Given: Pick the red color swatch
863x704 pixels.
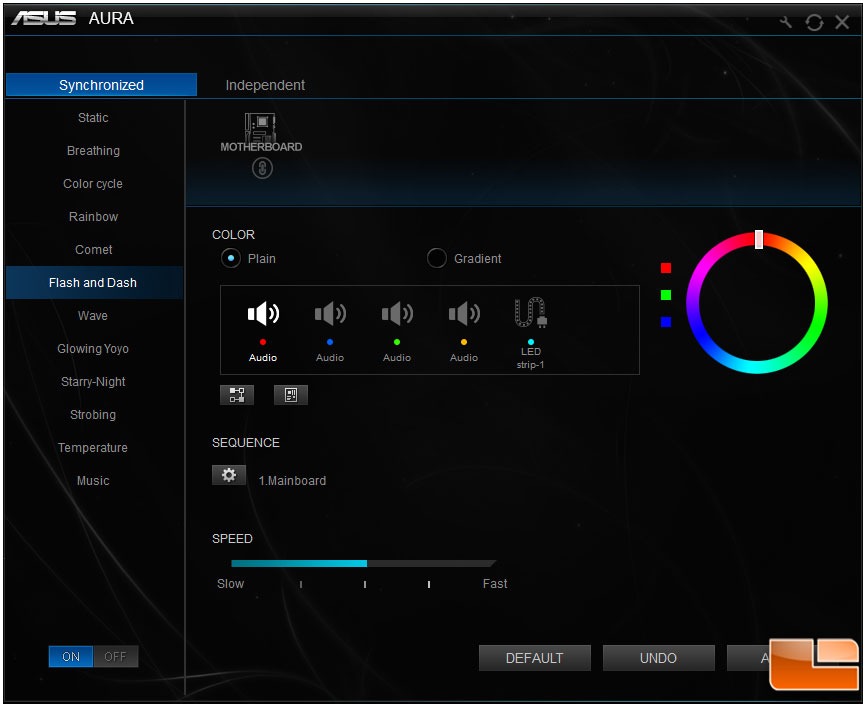Looking at the screenshot, I should tap(666, 268).
